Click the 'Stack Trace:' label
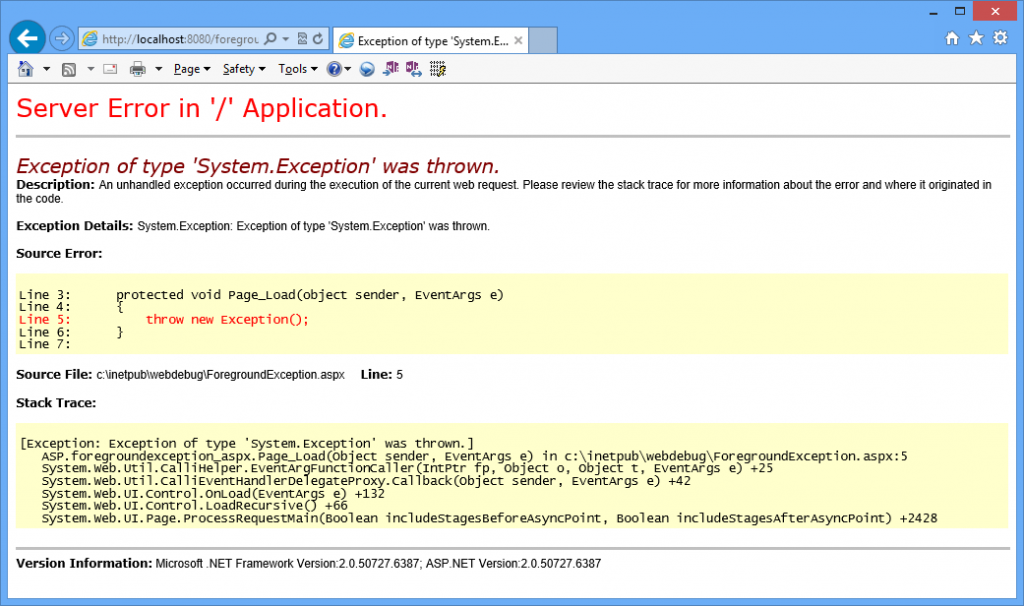 pos(56,403)
